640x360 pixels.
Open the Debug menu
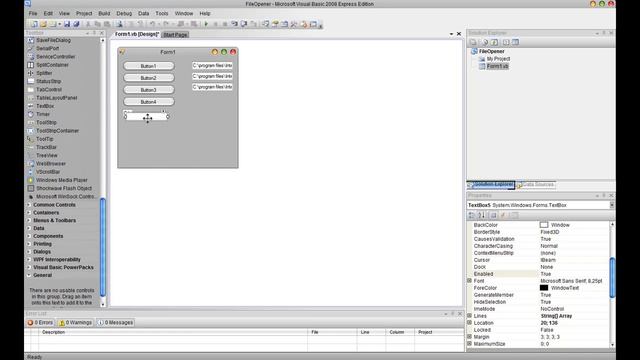point(124,13)
